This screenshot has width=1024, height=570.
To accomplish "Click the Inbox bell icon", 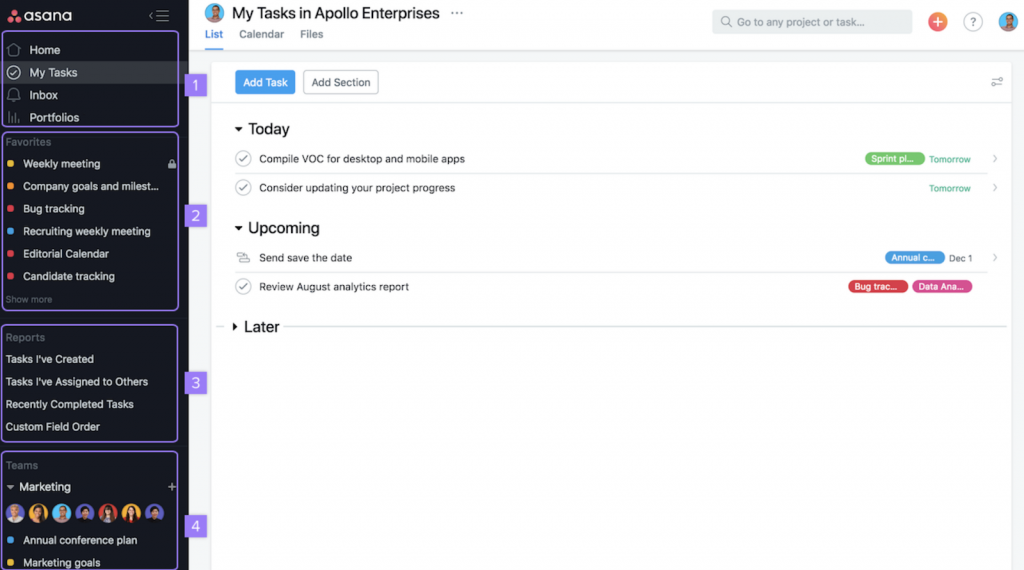I will (x=14, y=95).
